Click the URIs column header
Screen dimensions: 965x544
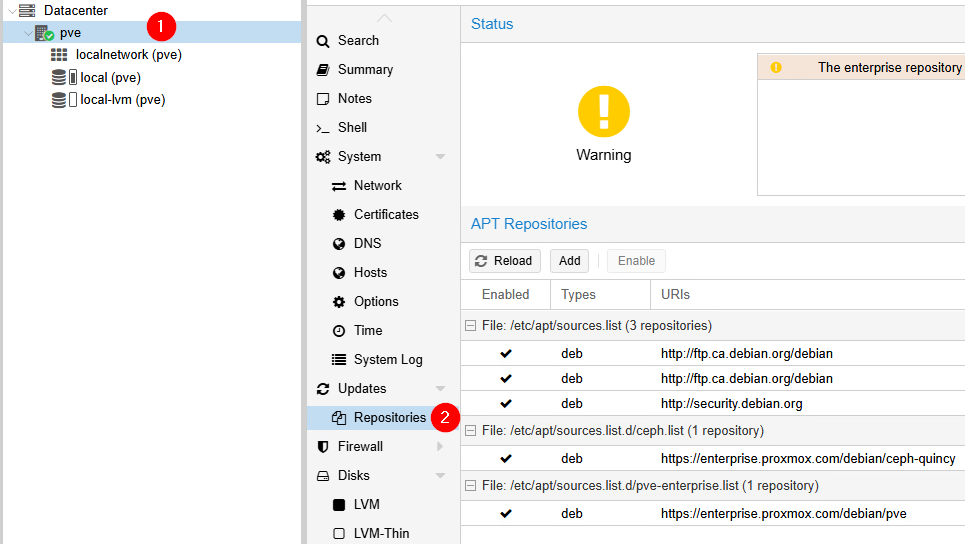point(675,294)
